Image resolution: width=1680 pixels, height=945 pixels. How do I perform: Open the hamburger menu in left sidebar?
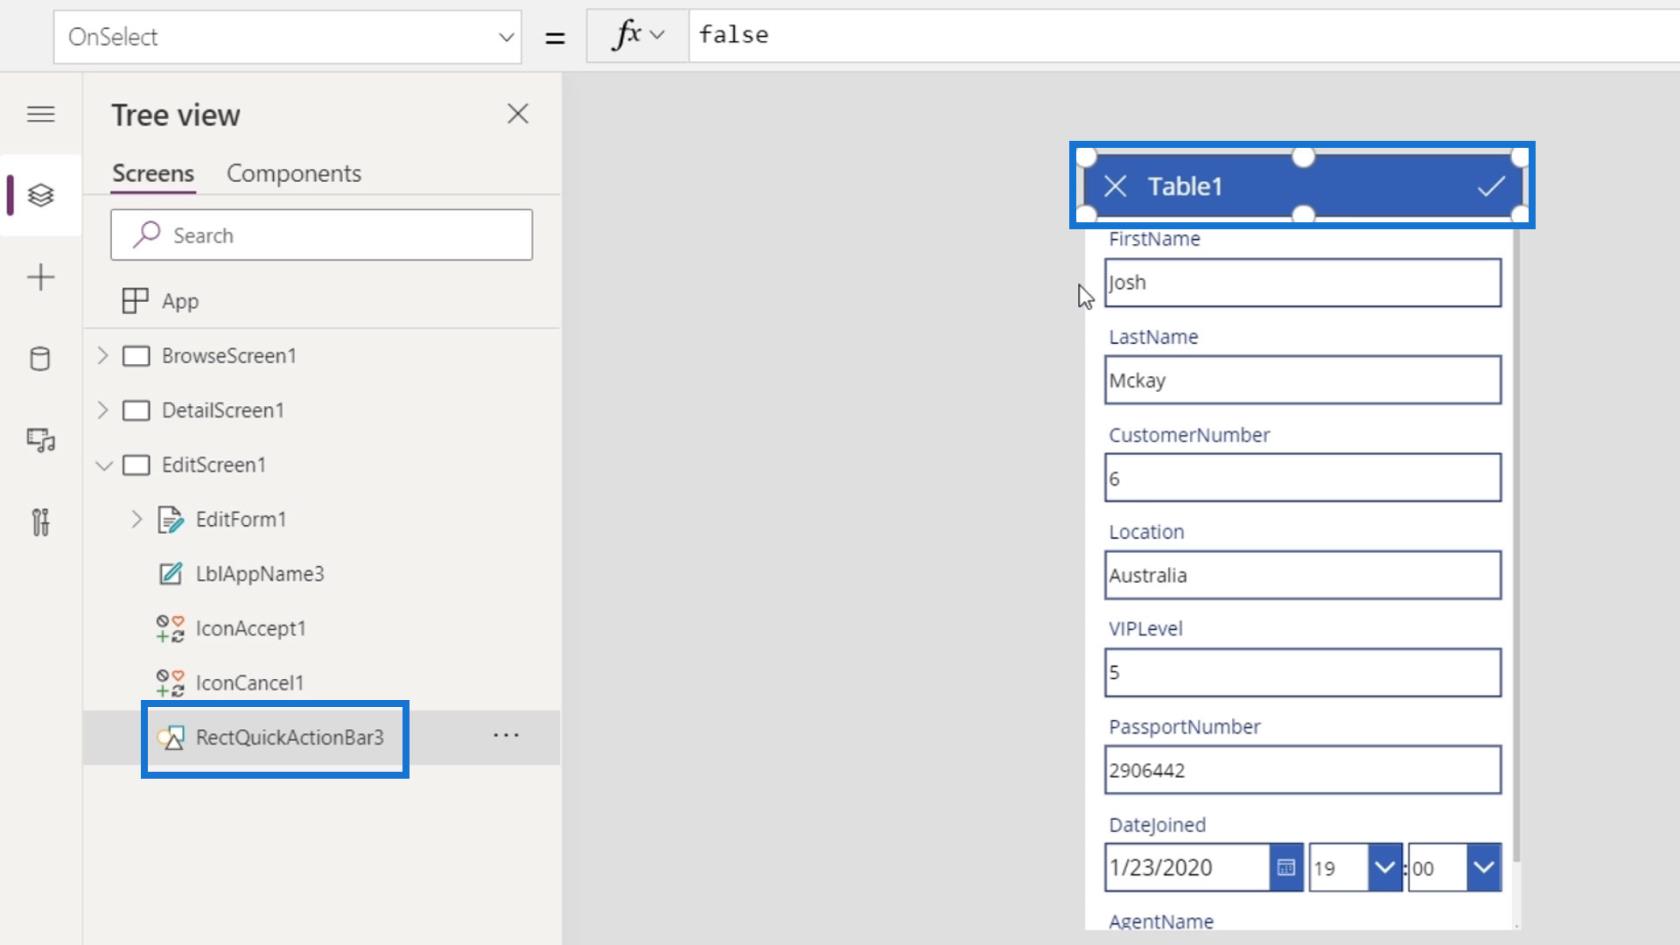[x=41, y=114]
